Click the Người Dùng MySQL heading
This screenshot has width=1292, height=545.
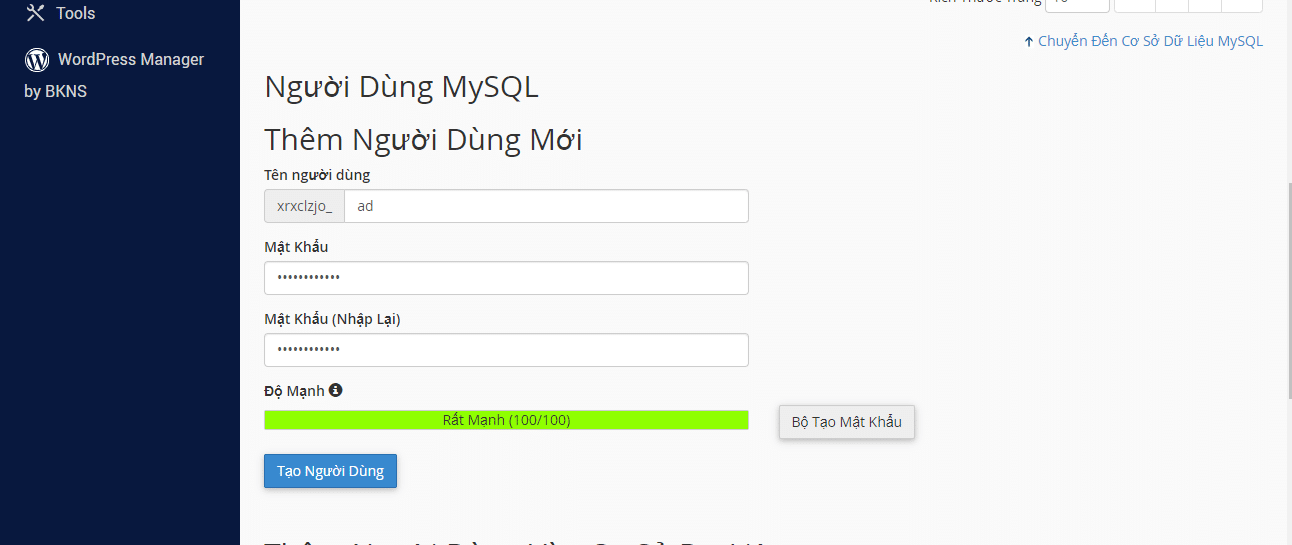point(401,87)
